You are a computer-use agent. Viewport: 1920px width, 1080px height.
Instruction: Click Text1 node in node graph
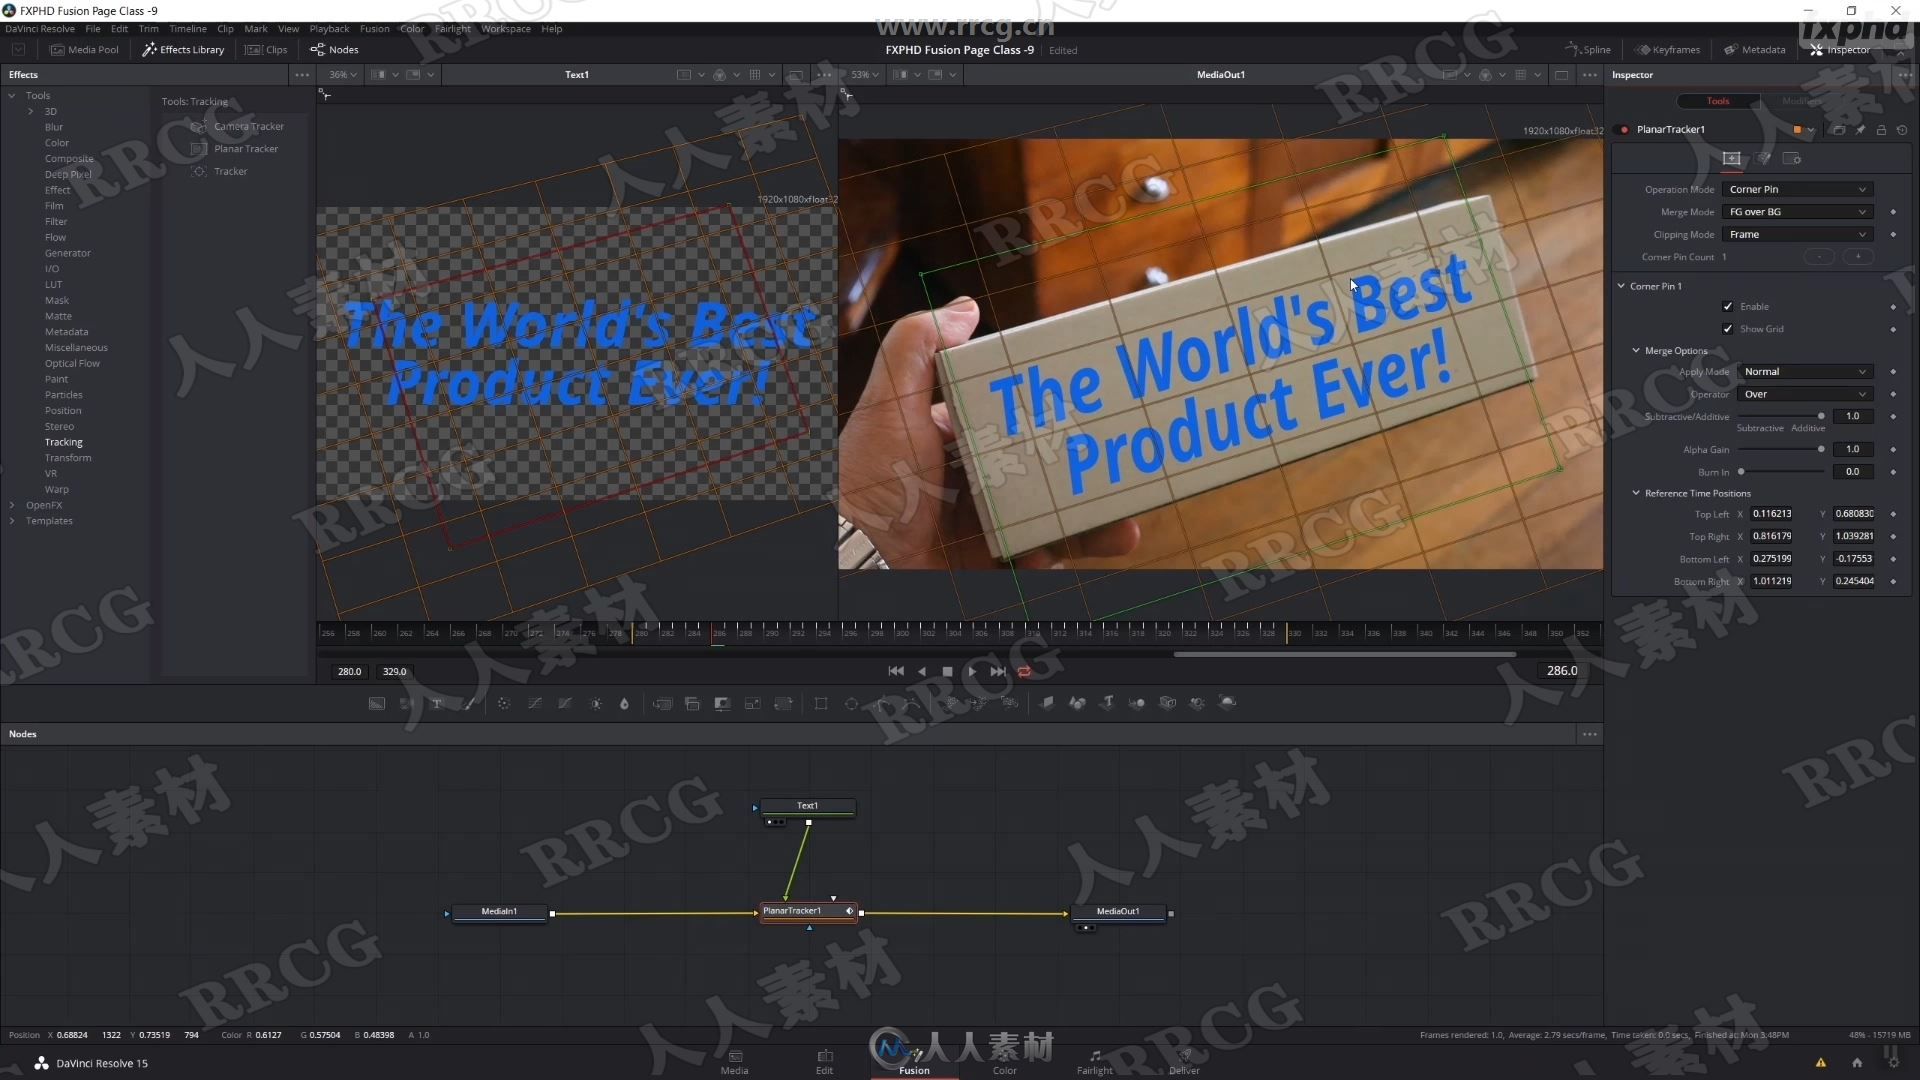pyautogui.click(x=806, y=804)
